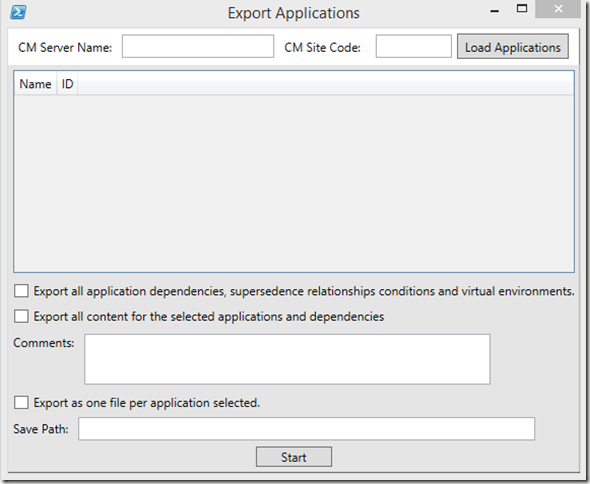Sort the list by Name column header

point(35,84)
